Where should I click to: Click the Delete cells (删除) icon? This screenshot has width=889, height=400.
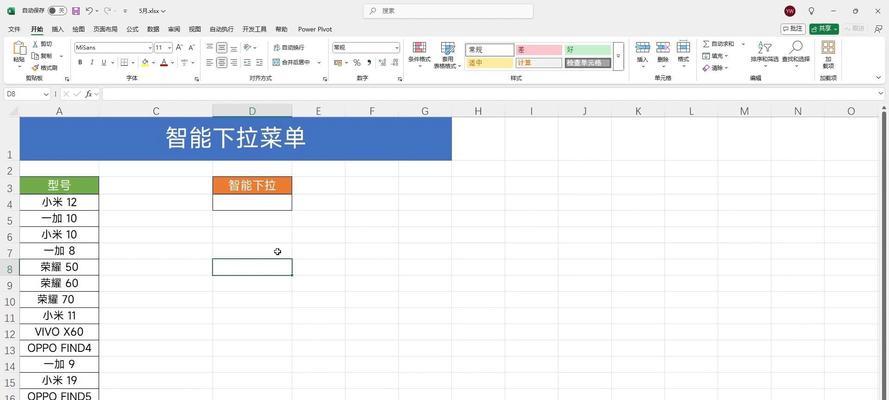pos(663,48)
